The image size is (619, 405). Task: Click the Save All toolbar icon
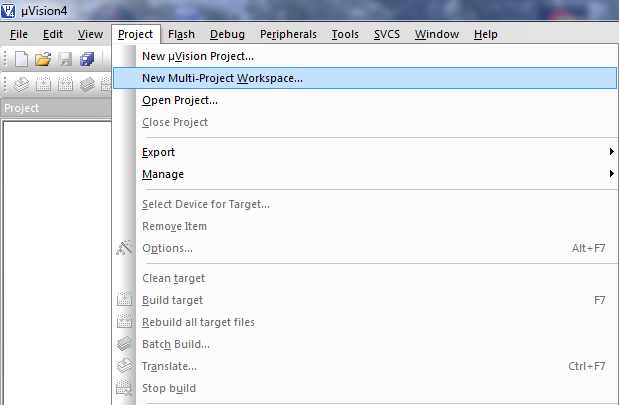[87, 59]
